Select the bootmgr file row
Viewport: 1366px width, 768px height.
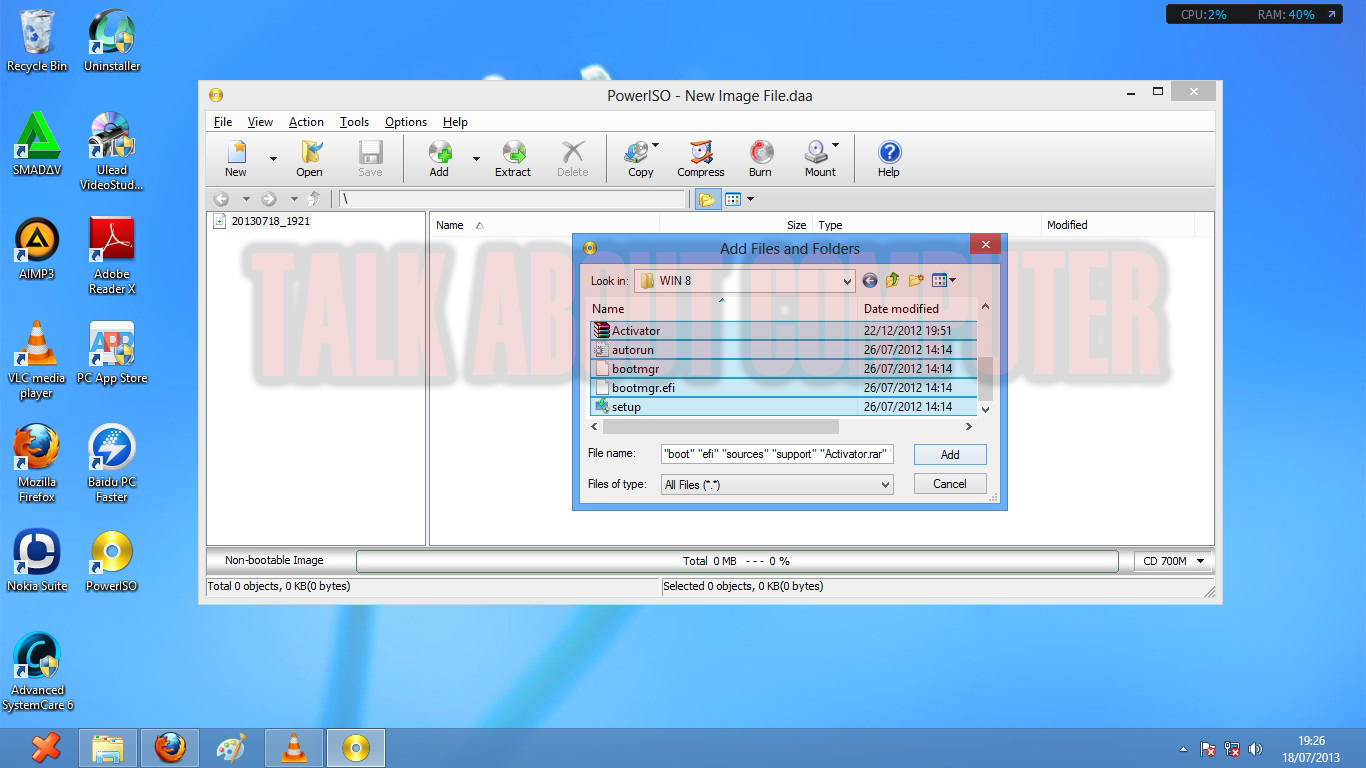point(783,369)
